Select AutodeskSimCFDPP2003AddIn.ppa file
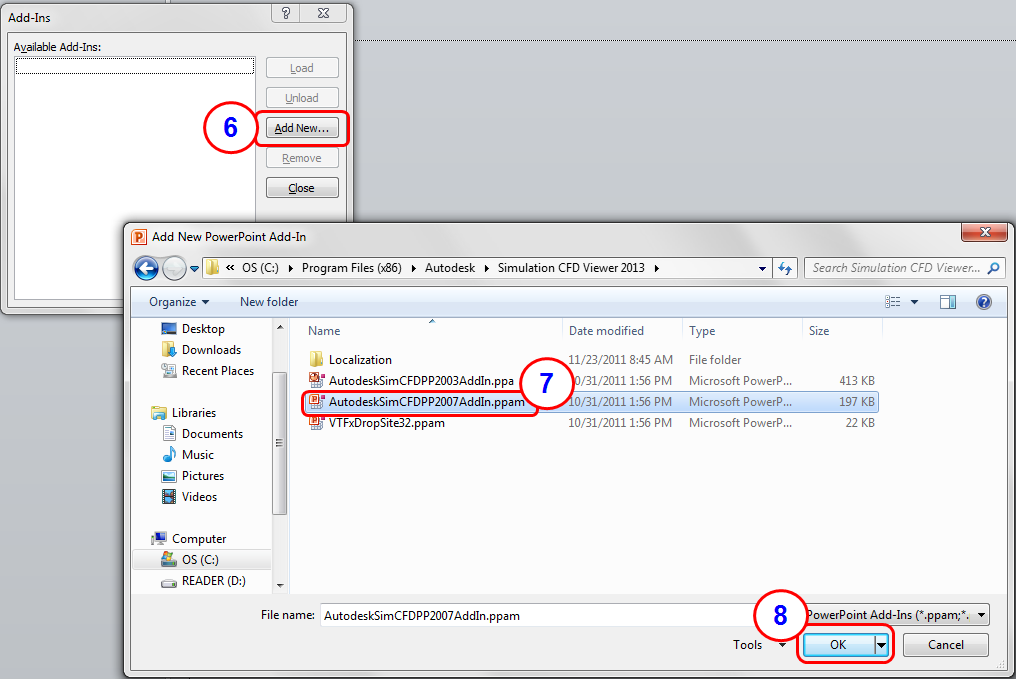Image resolution: width=1016 pixels, height=679 pixels. [x=421, y=381]
